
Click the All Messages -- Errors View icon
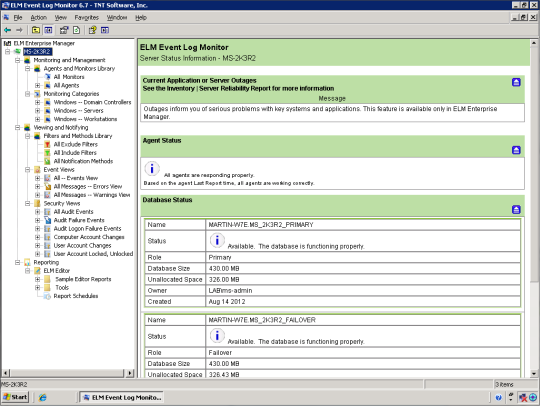48,187
